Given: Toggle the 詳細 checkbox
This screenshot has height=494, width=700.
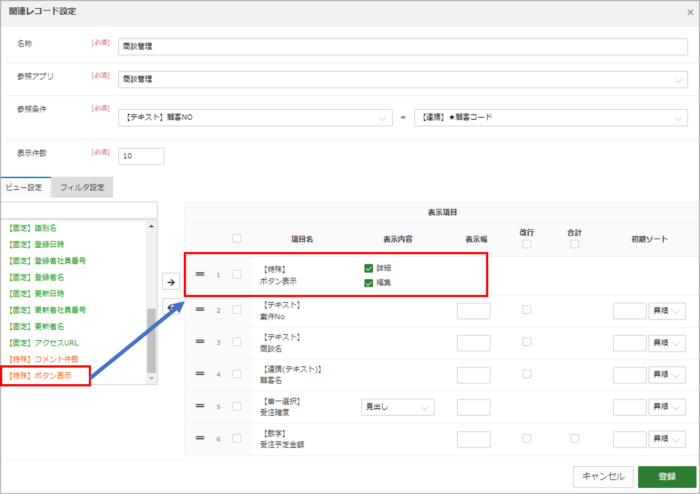Looking at the screenshot, I should (x=368, y=268).
